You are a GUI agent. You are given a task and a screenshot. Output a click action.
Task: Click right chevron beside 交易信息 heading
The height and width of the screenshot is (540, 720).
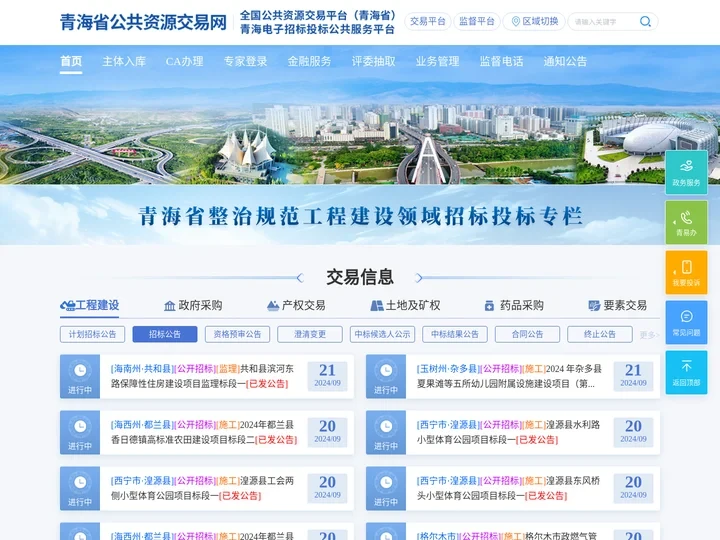[x=418, y=277]
